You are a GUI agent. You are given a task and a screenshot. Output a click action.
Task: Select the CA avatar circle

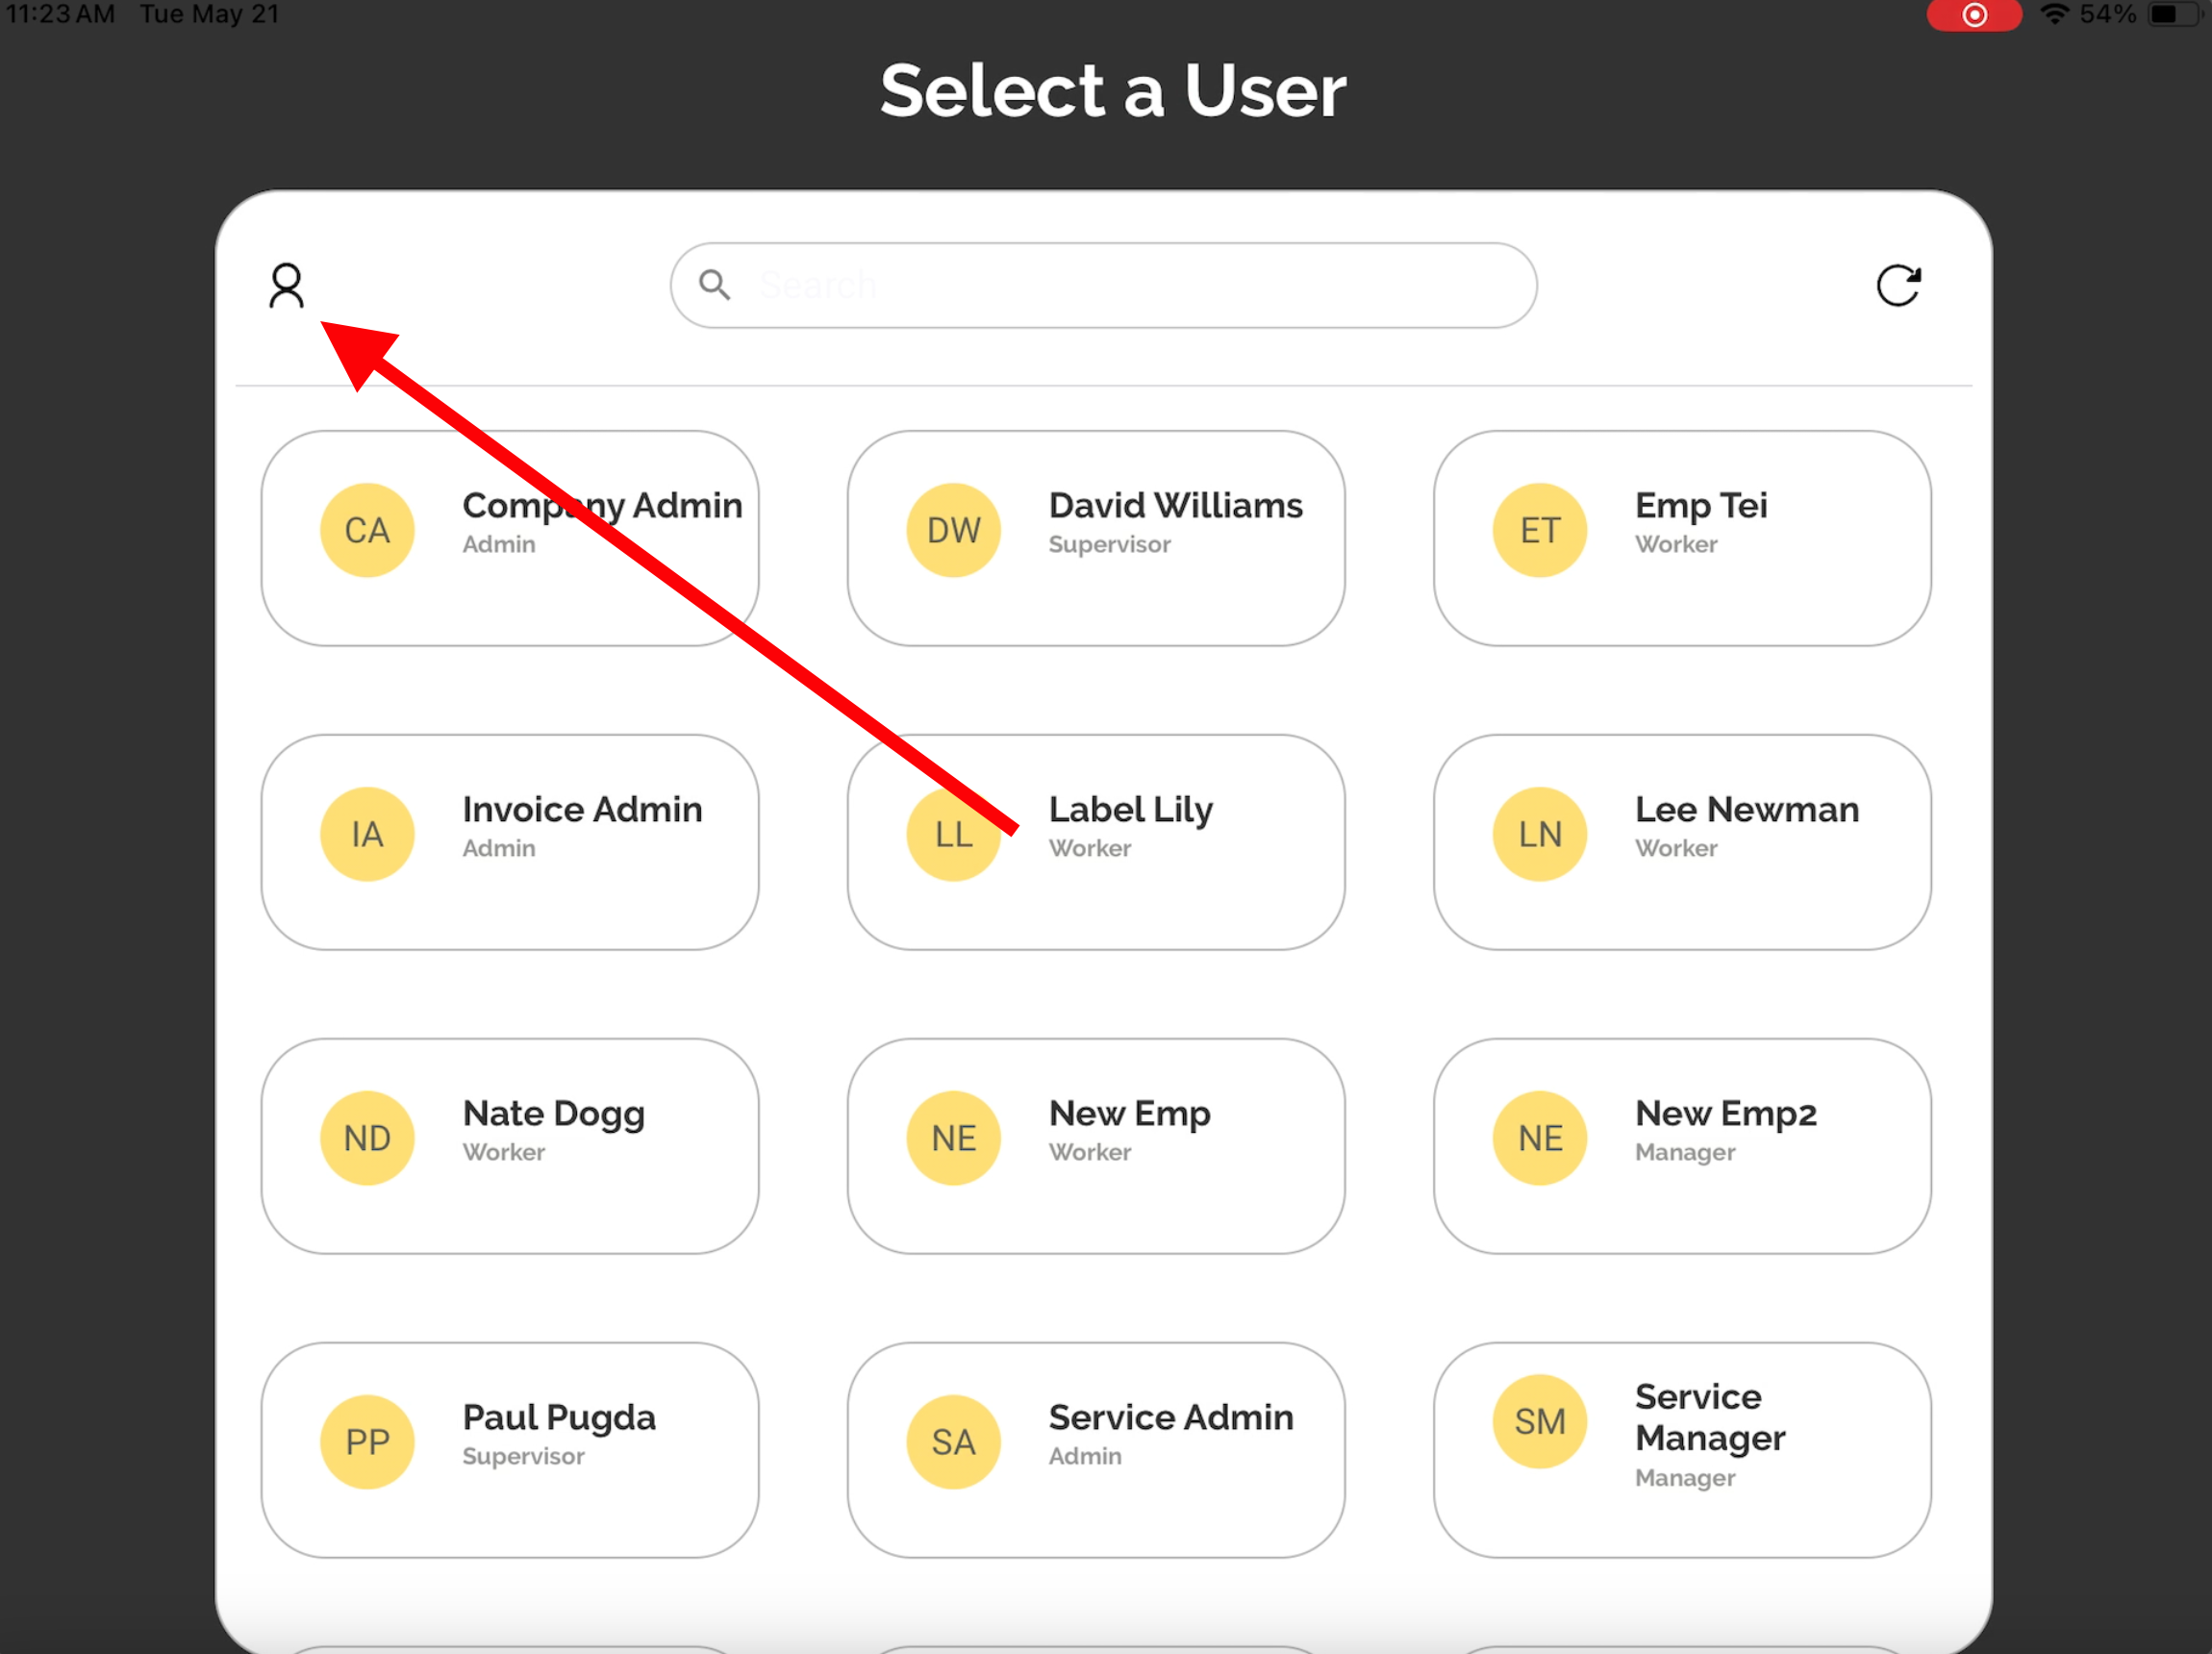367,530
